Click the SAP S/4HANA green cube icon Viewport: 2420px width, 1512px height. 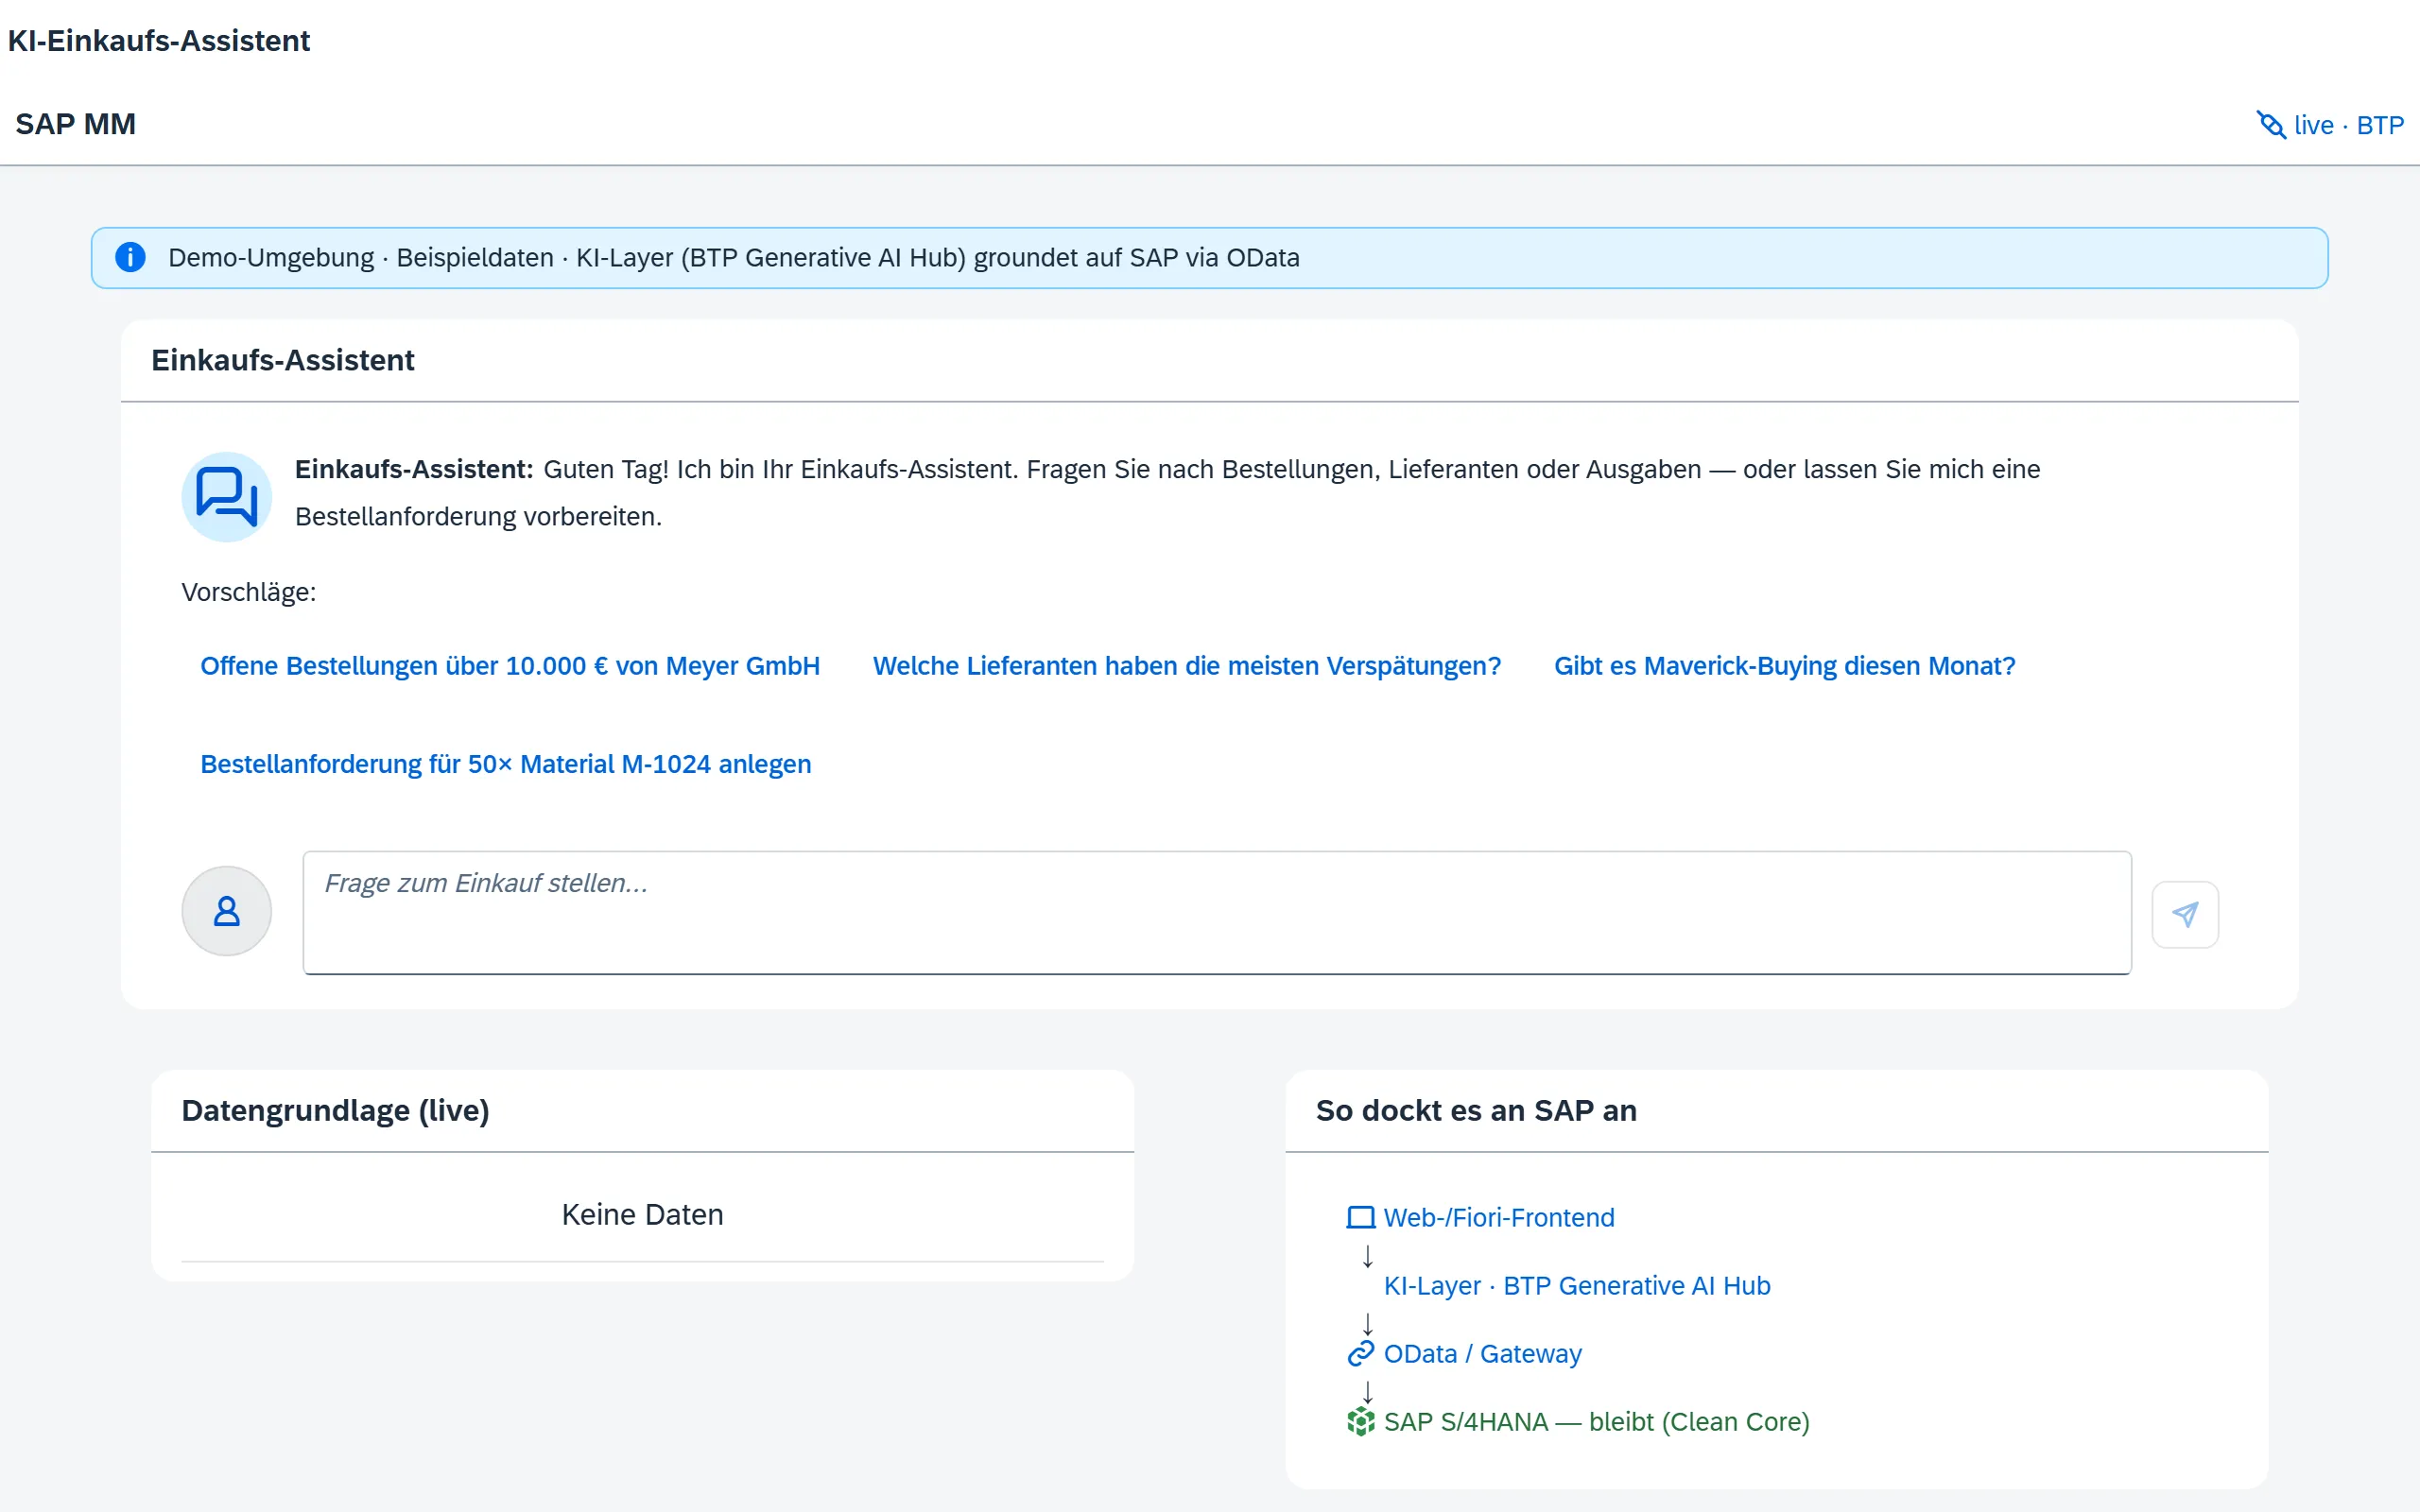[1361, 1421]
